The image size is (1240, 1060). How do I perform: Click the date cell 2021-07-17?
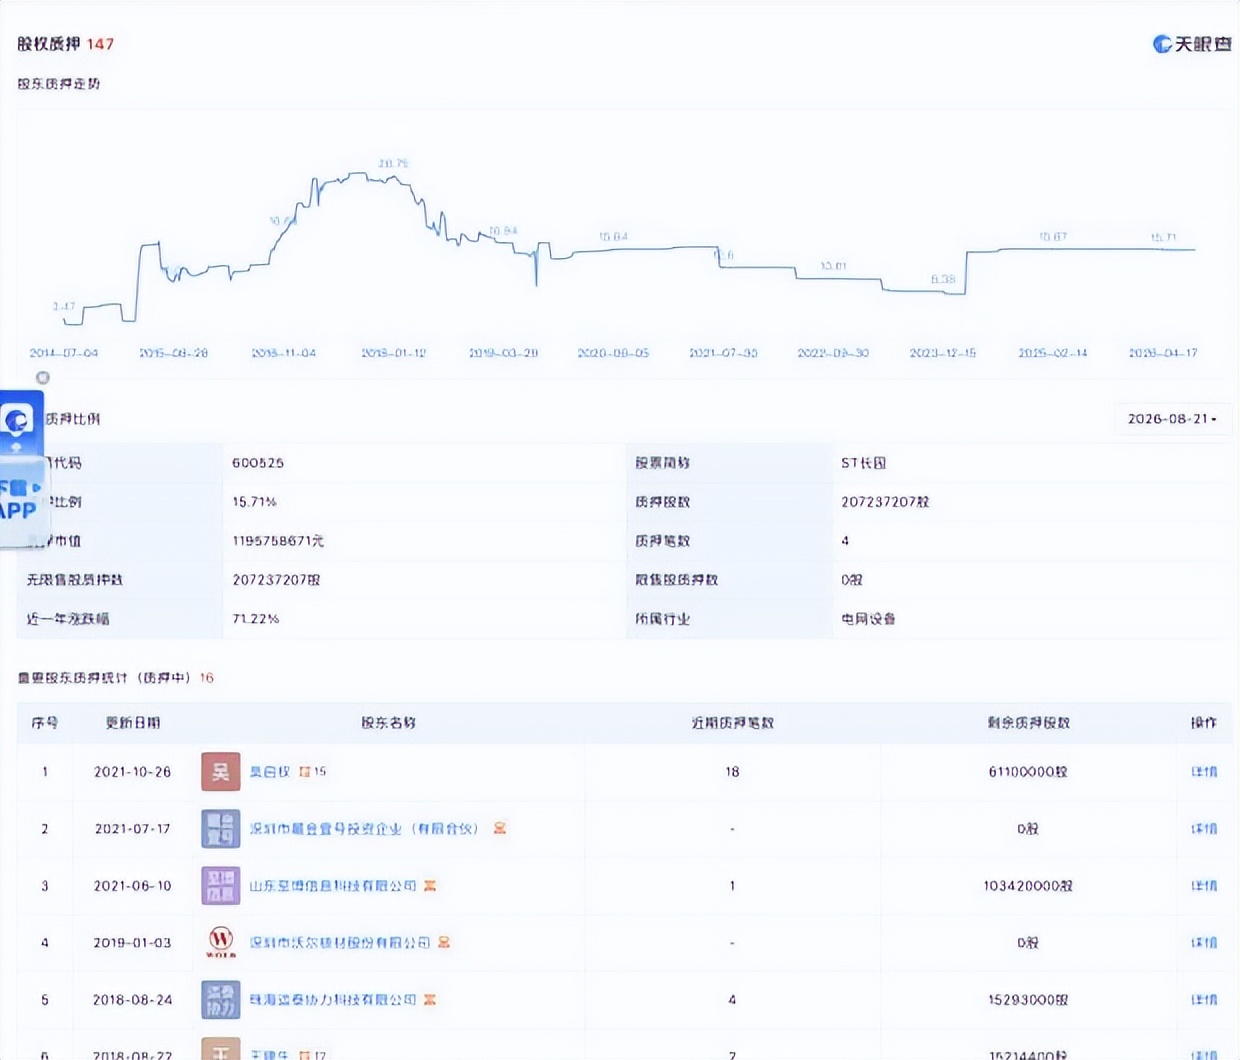click(x=132, y=829)
